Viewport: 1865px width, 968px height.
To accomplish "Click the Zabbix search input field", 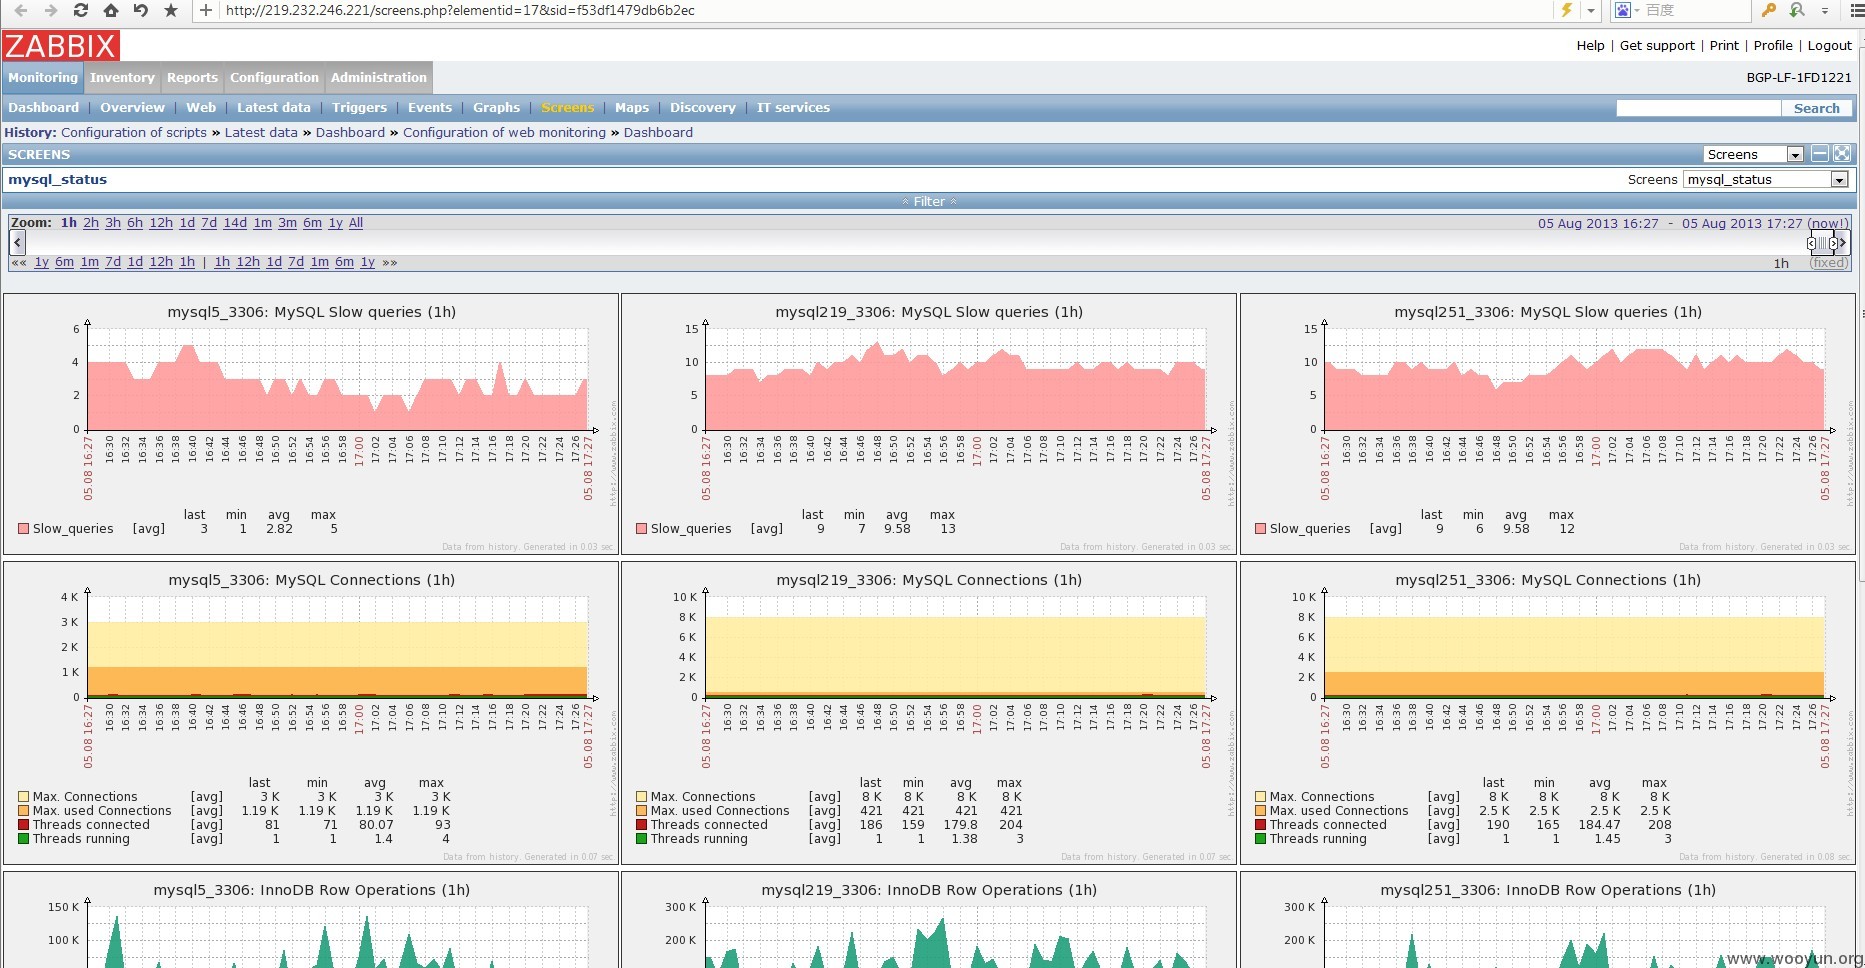I will [x=1698, y=108].
